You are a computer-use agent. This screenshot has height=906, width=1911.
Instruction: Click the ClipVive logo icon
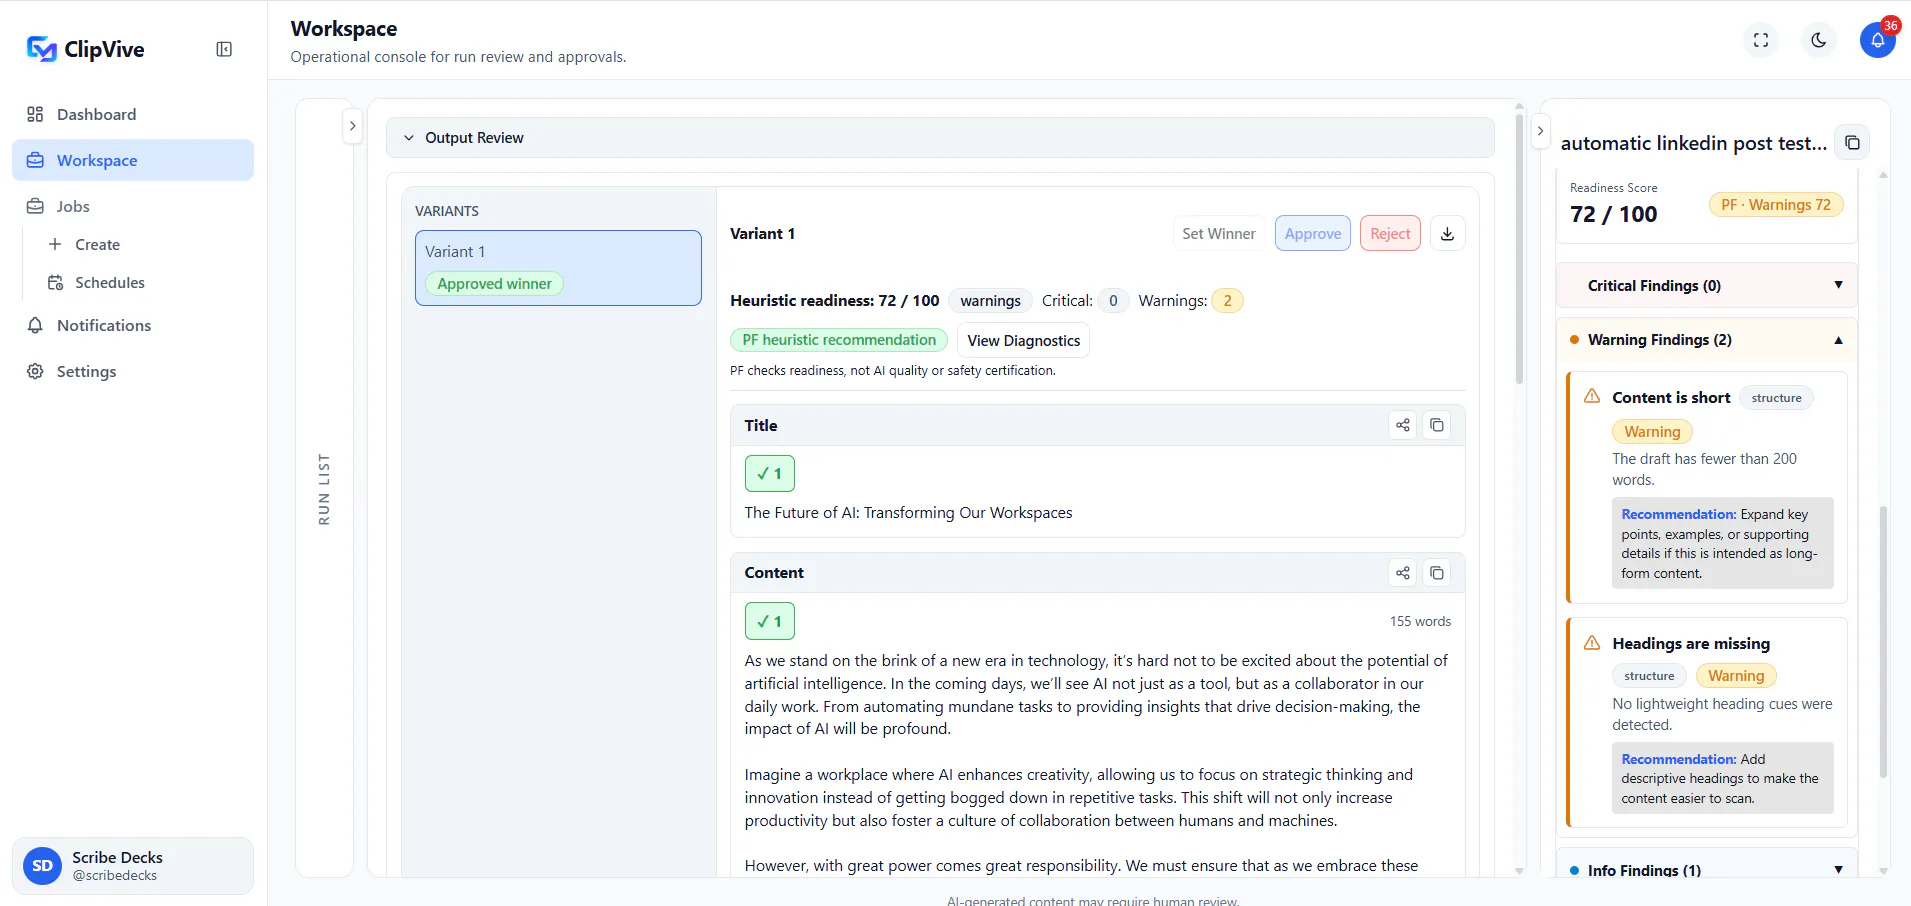coord(41,49)
